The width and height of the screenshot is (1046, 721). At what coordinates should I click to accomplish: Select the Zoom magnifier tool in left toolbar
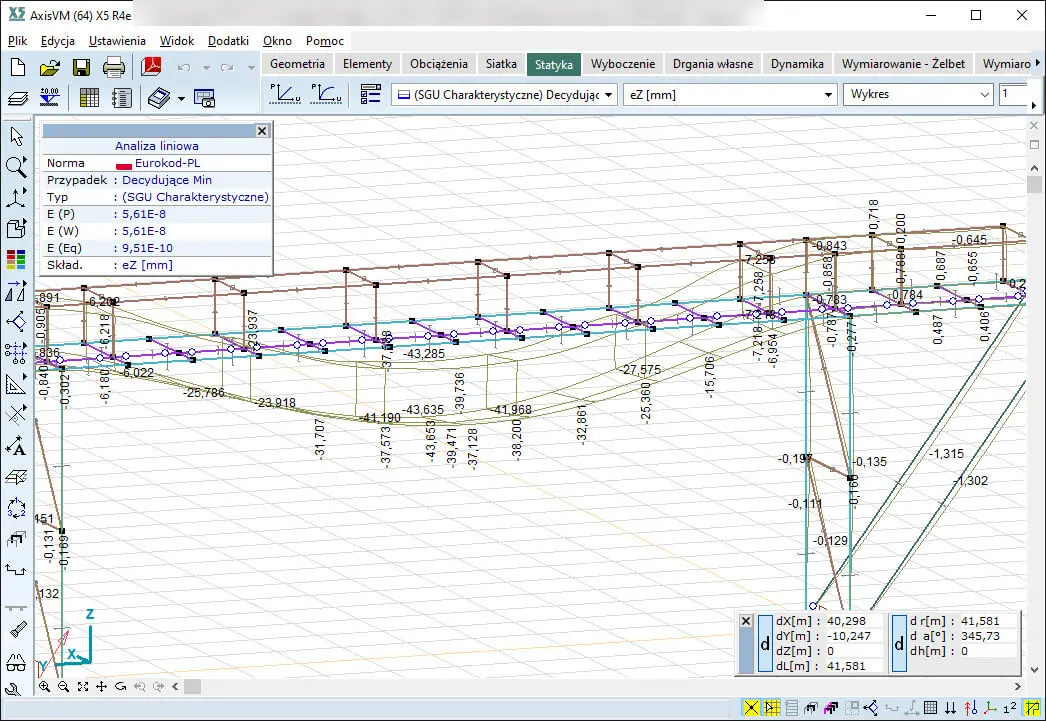(x=16, y=167)
